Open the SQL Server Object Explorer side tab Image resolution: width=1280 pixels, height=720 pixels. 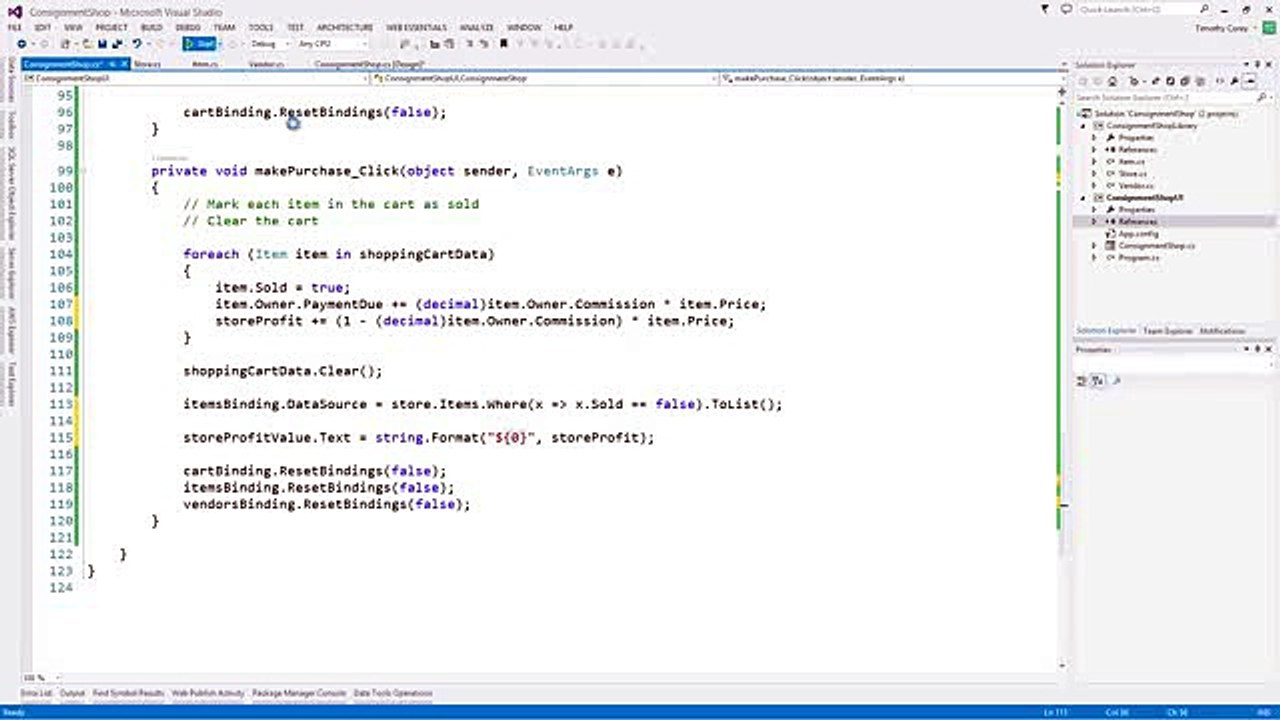(11, 193)
